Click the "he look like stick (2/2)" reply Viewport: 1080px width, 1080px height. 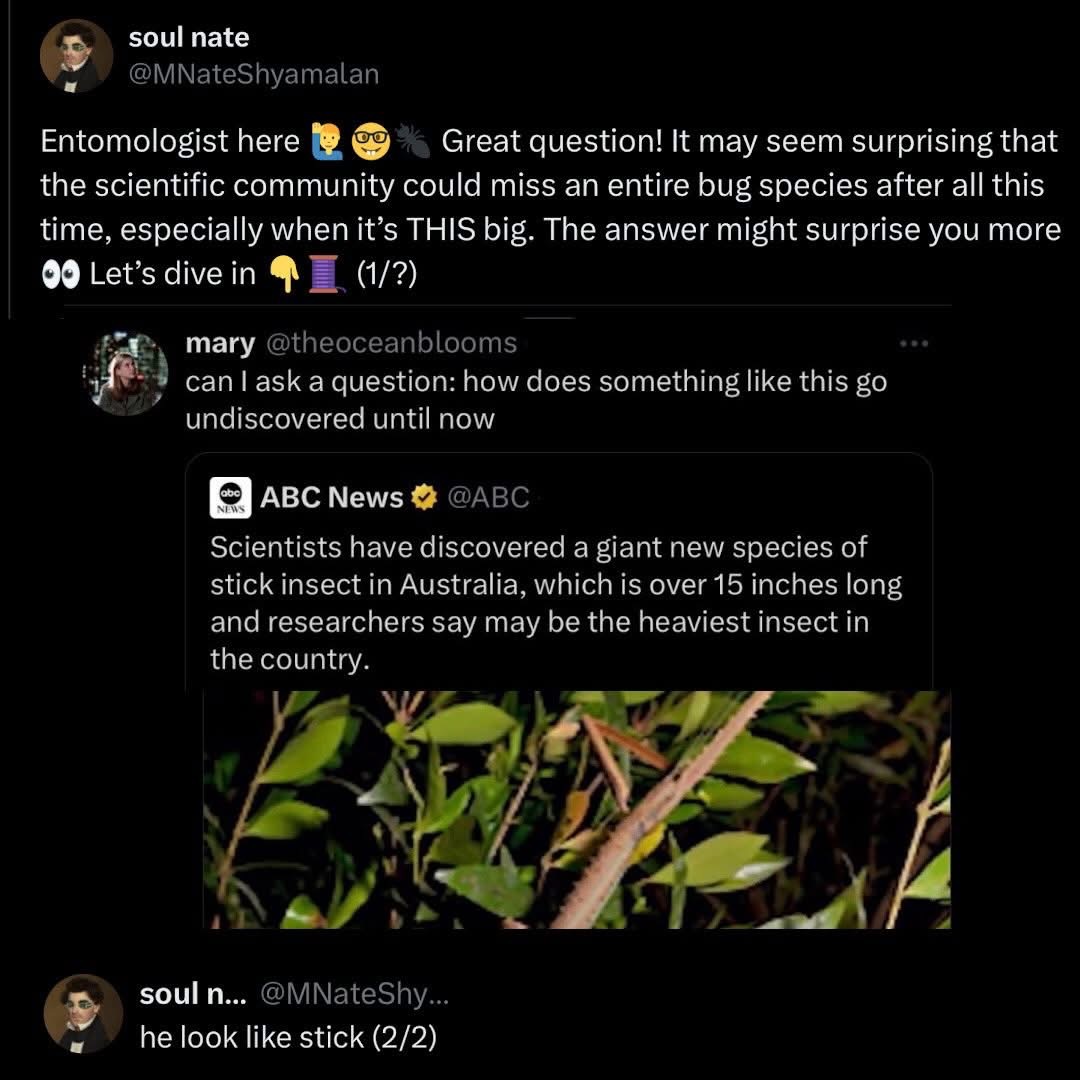click(288, 1037)
